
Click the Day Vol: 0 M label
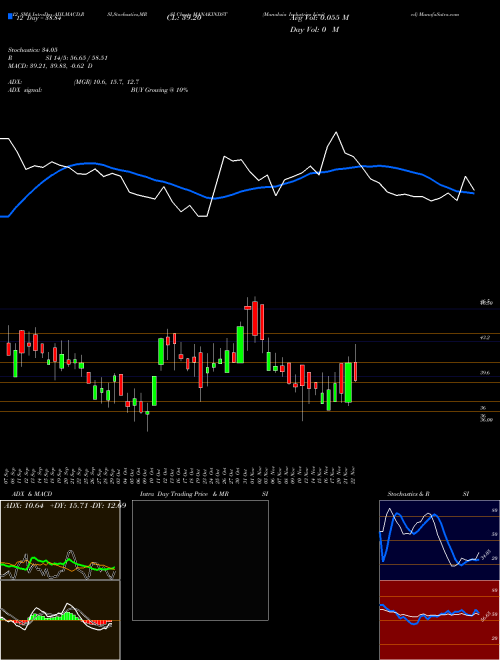(x=314, y=30)
